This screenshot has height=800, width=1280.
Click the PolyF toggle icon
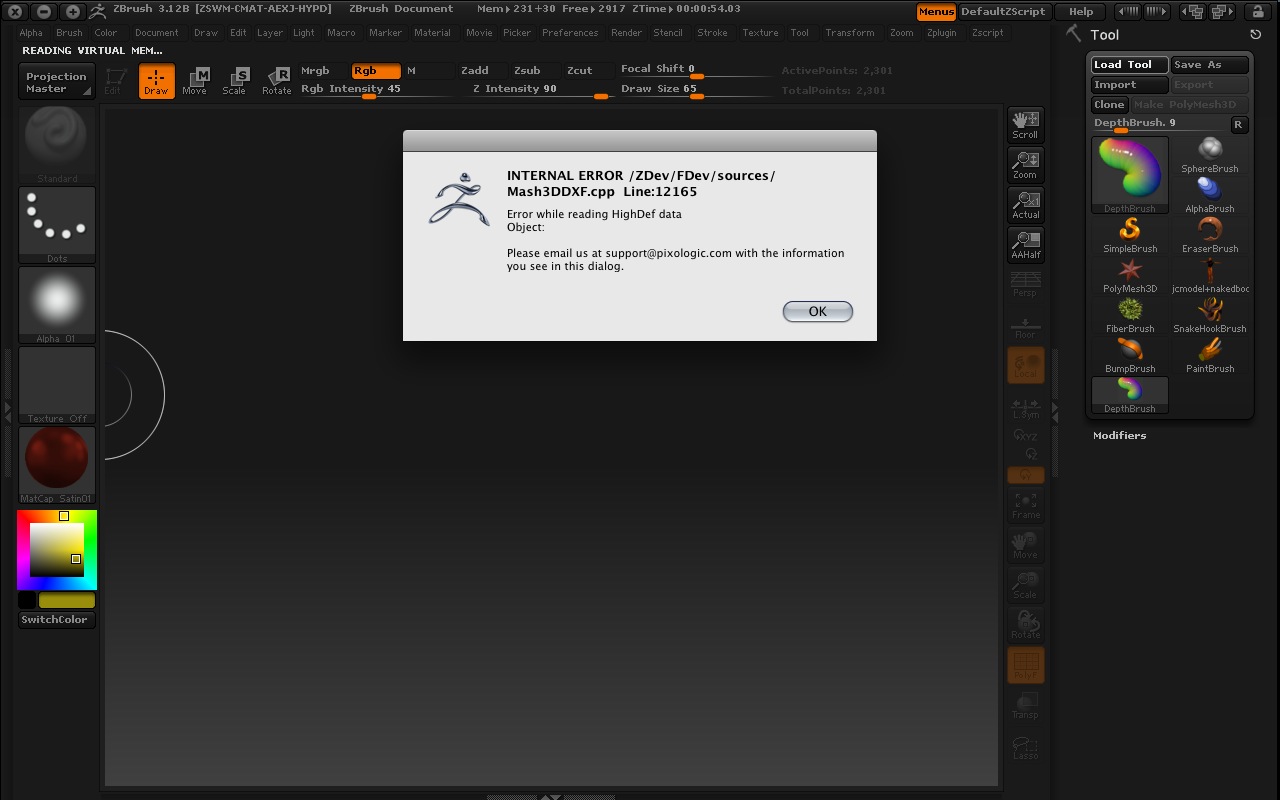pos(1025,665)
